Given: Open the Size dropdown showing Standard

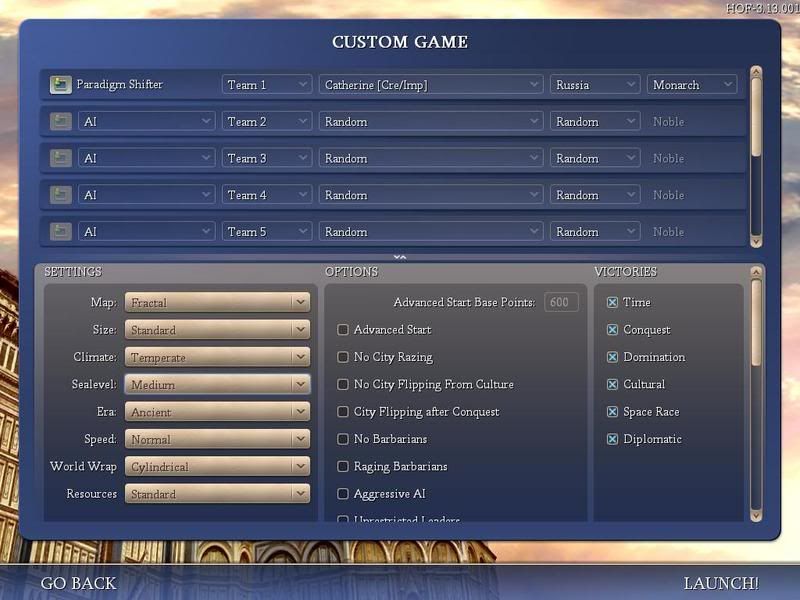Looking at the screenshot, I should click(x=217, y=330).
